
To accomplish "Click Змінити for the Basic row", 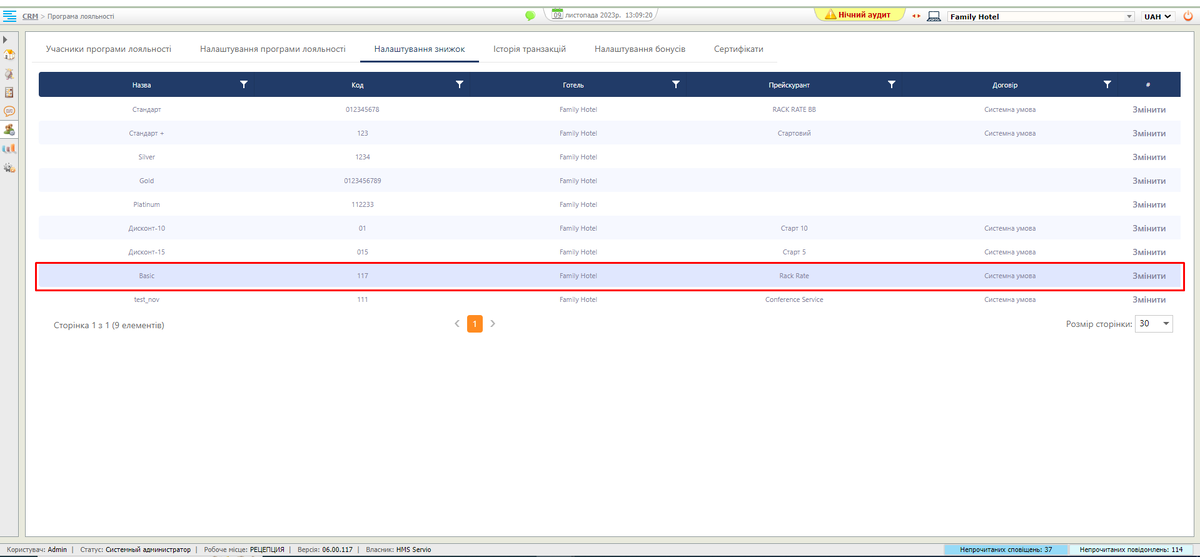I will click(1148, 276).
